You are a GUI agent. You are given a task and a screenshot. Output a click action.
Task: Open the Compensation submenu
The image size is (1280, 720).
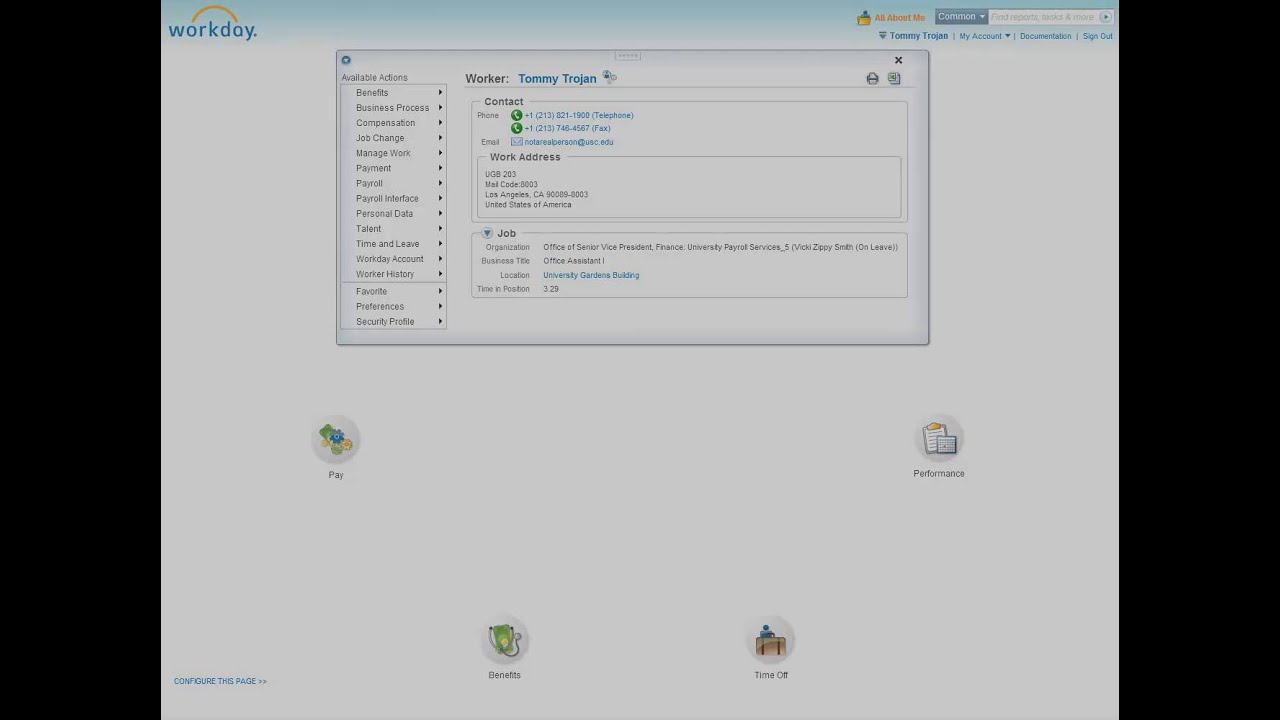(393, 123)
